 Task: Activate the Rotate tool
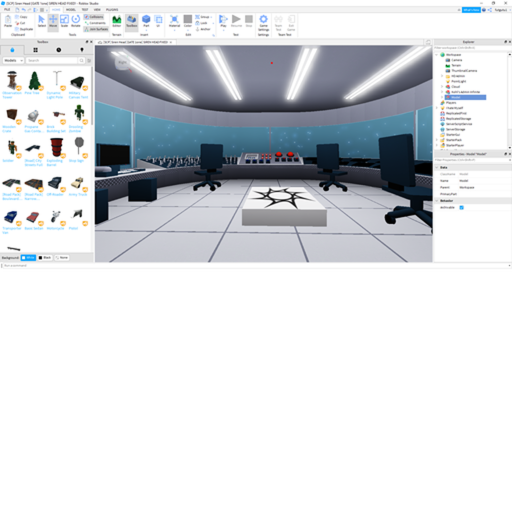(x=76, y=21)
